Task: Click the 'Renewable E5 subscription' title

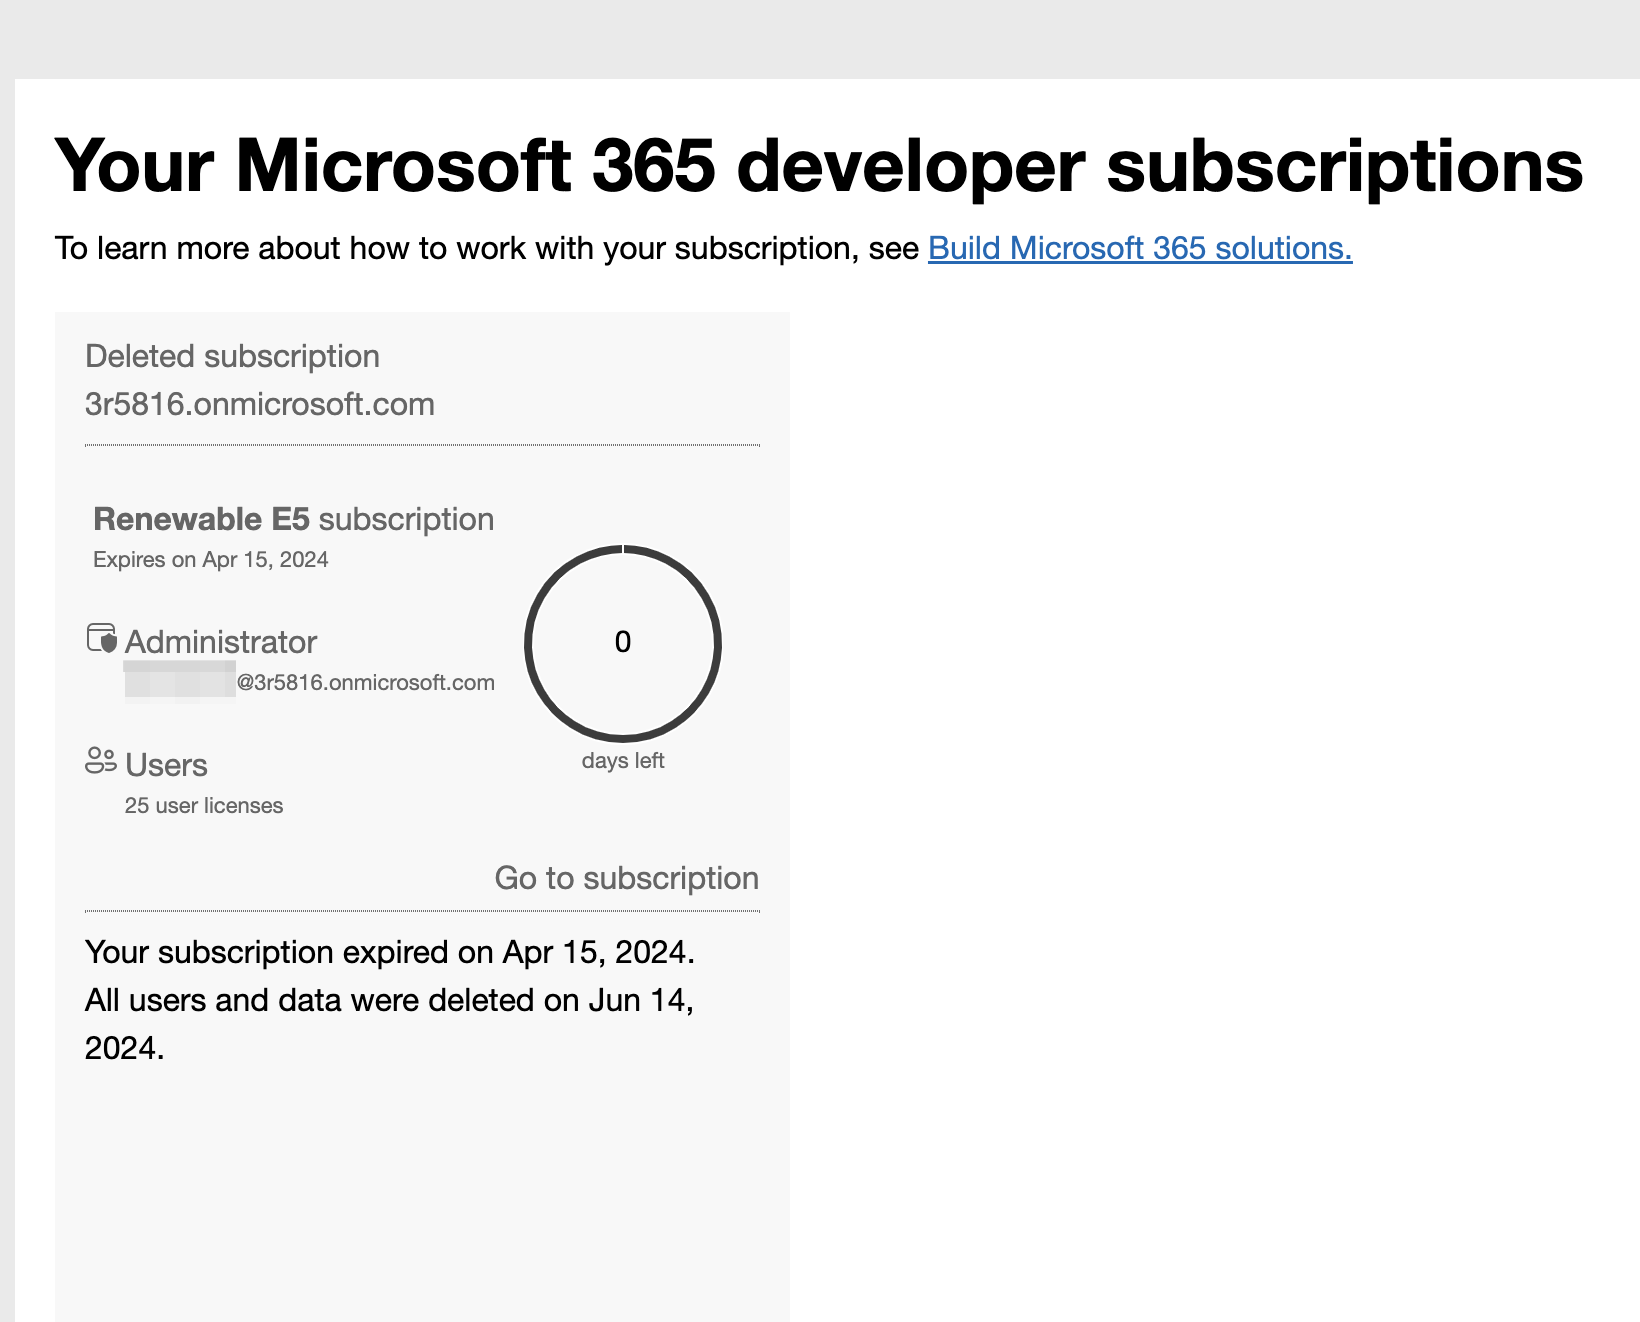Action: pos(294,519)
